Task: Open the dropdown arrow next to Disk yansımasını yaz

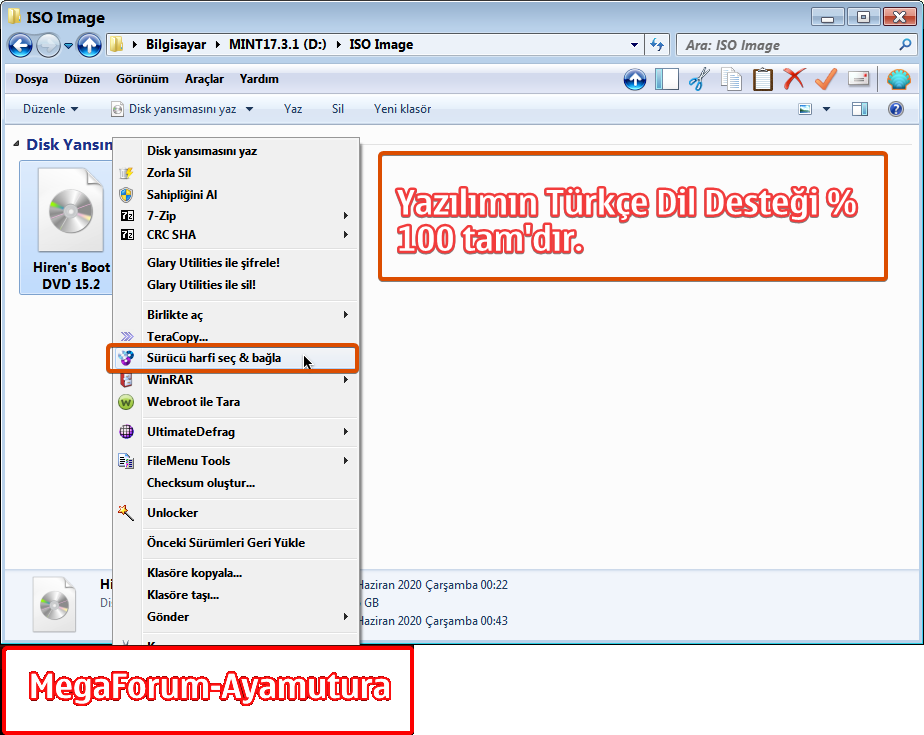Action: [249, 109]
